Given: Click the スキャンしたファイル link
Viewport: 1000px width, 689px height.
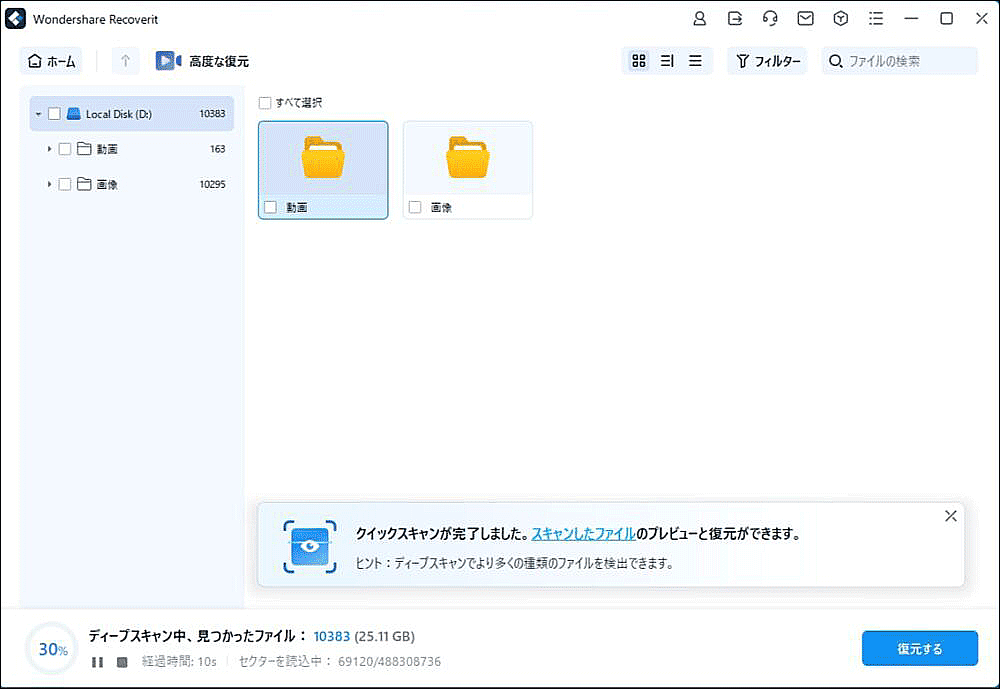Looking at the screenshot, I should (585, 534).
